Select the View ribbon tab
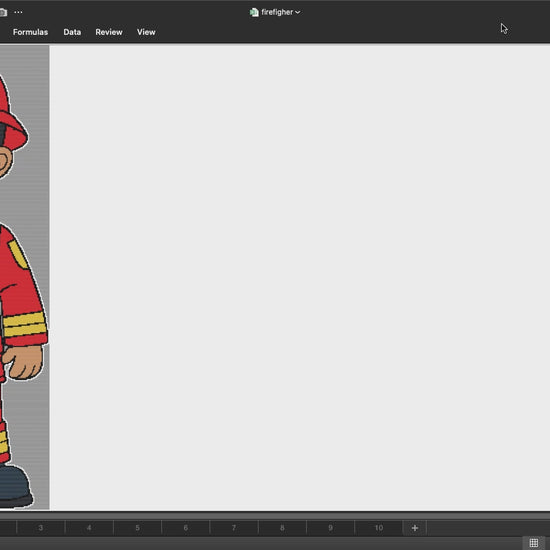Image resolution: width=550 pixels, height=550 pixels. (146, 32)
